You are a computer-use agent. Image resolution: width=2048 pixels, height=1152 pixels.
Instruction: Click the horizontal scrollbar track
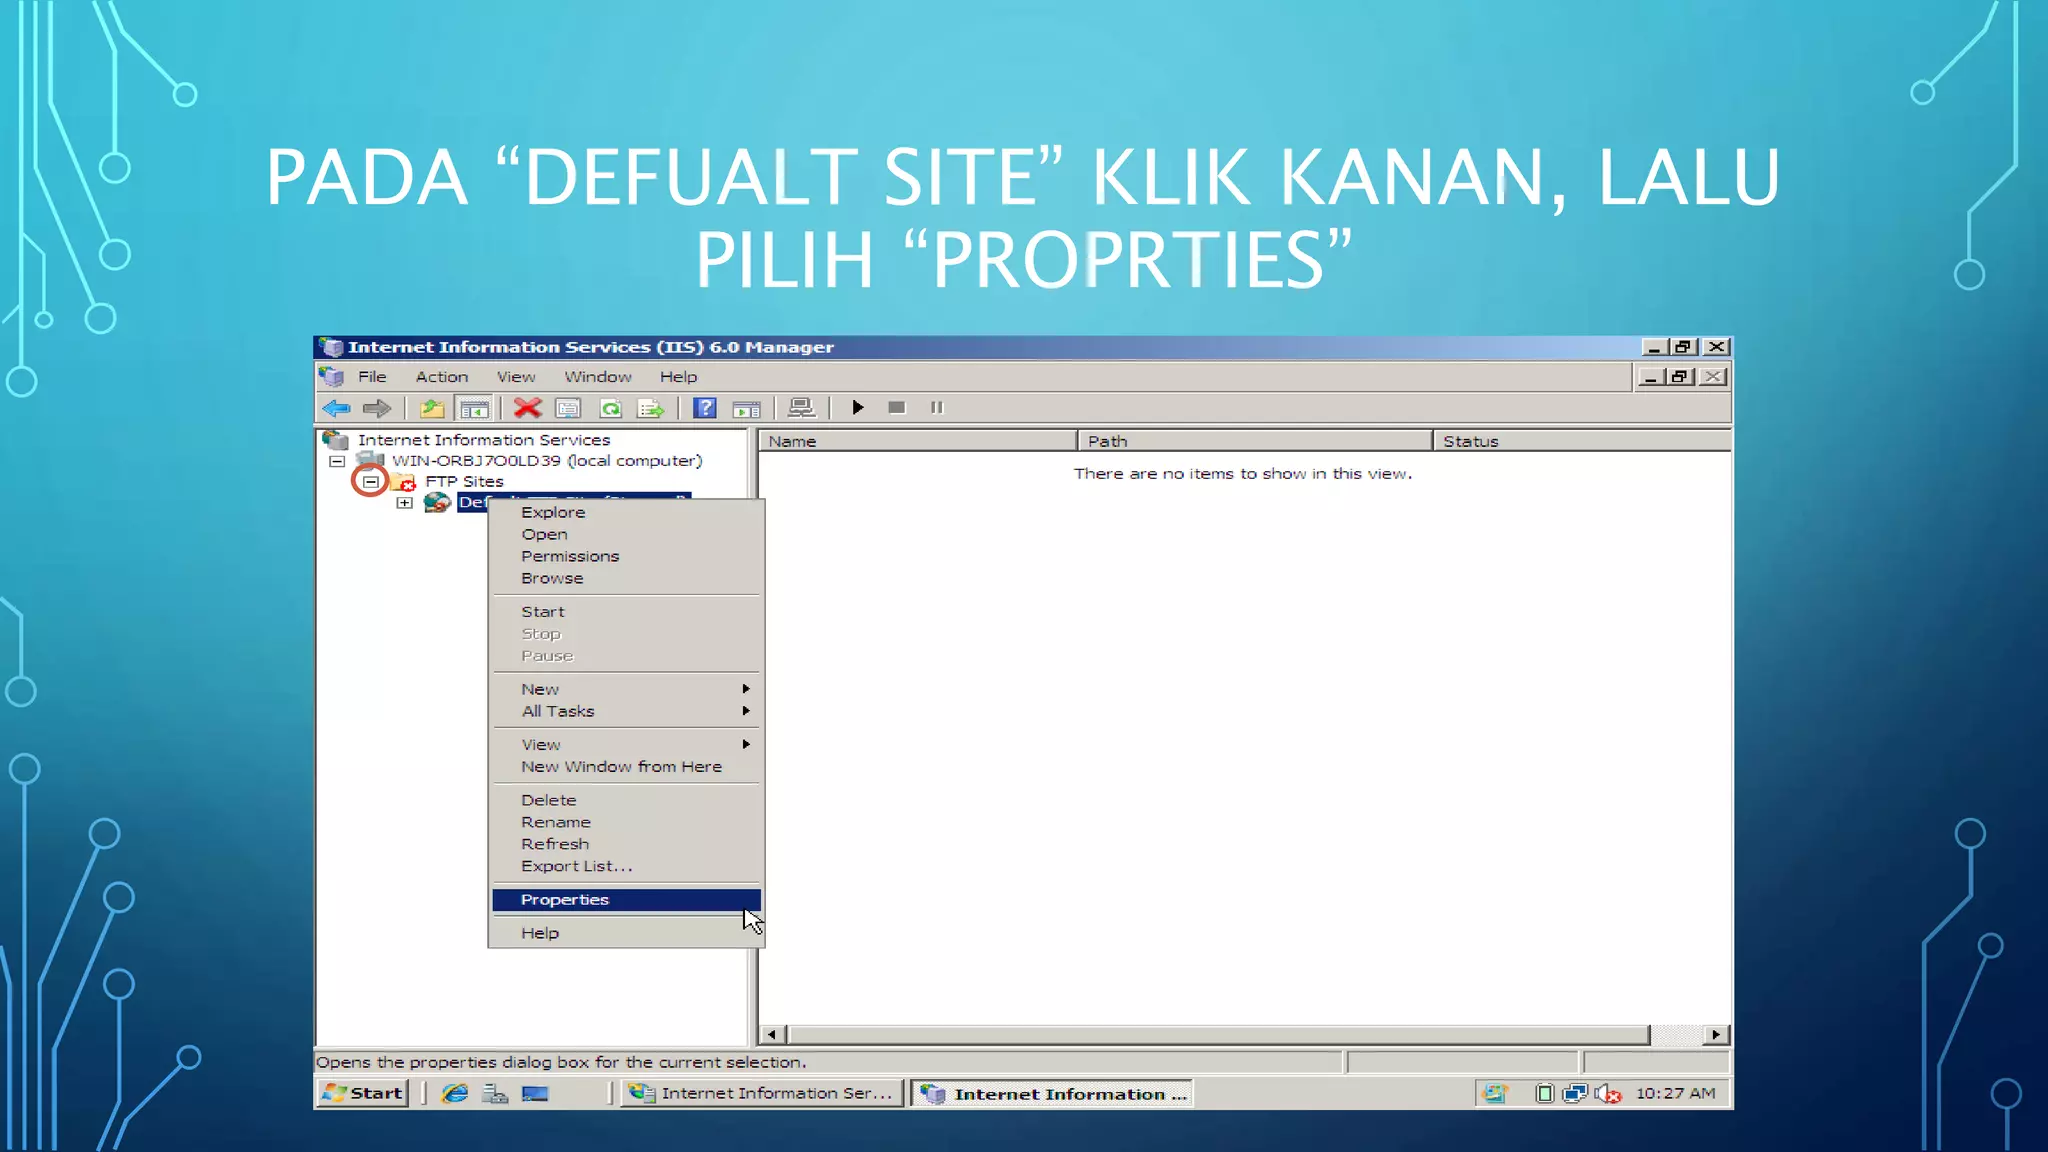point(1677,1035)
